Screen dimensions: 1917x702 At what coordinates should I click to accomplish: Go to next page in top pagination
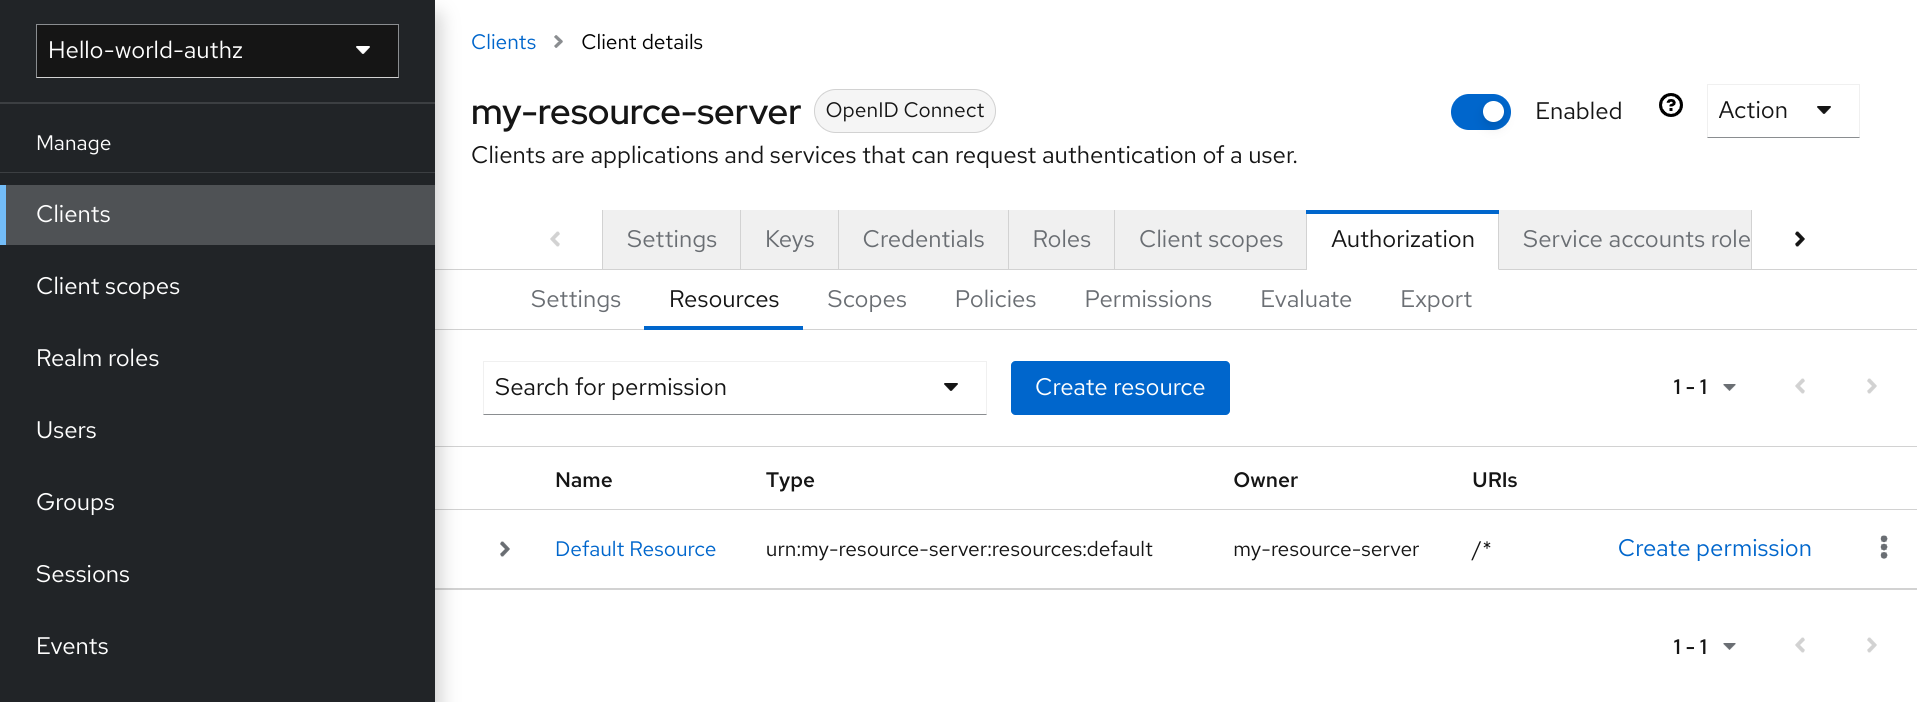[1870, 387]
